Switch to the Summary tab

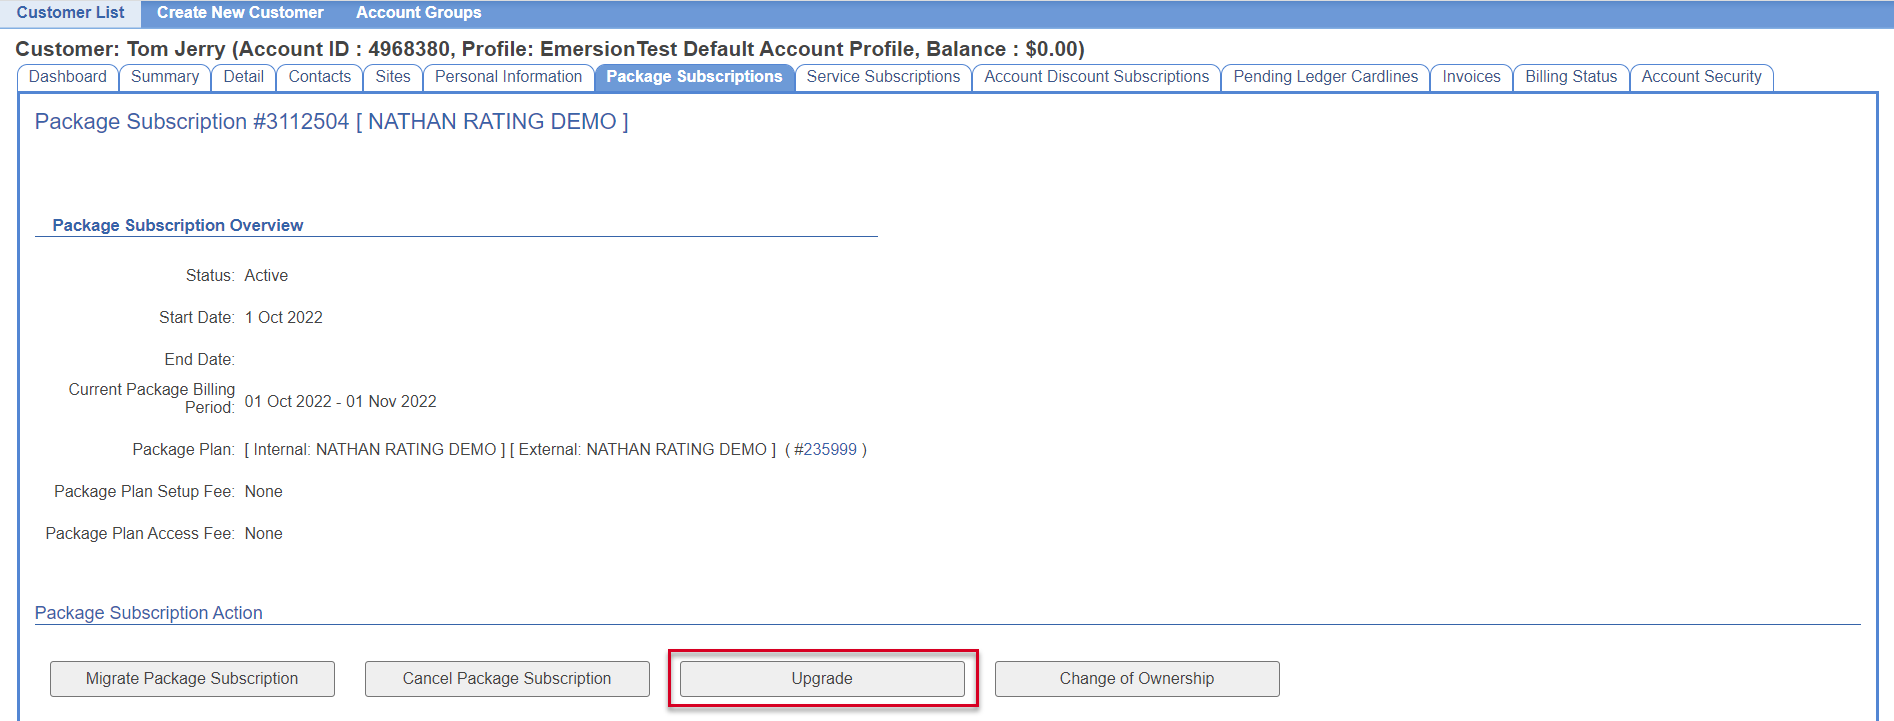165,77
